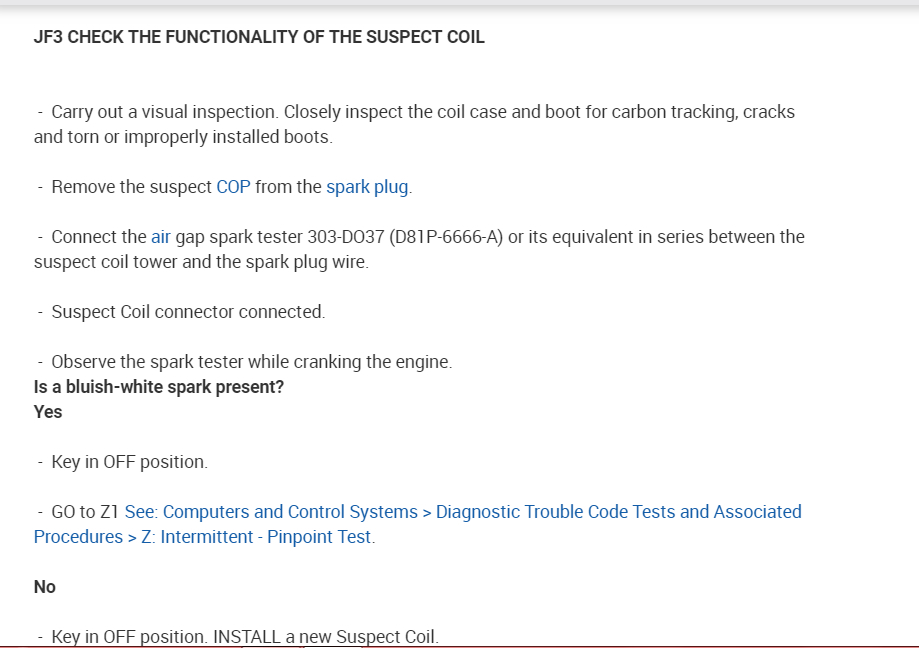Screen dimensions: 919x648
Task: Follow the spark plug hyperlink
Action: pos(367,187)
